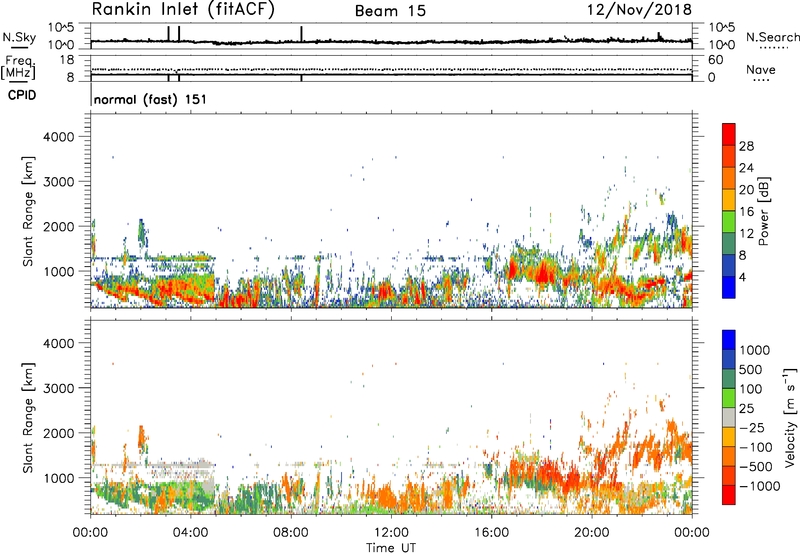The height and width of the screenshot is (554, 800).
Task: Click the orange velocity patch near 12:00
Action: click(x=385, y=496)
